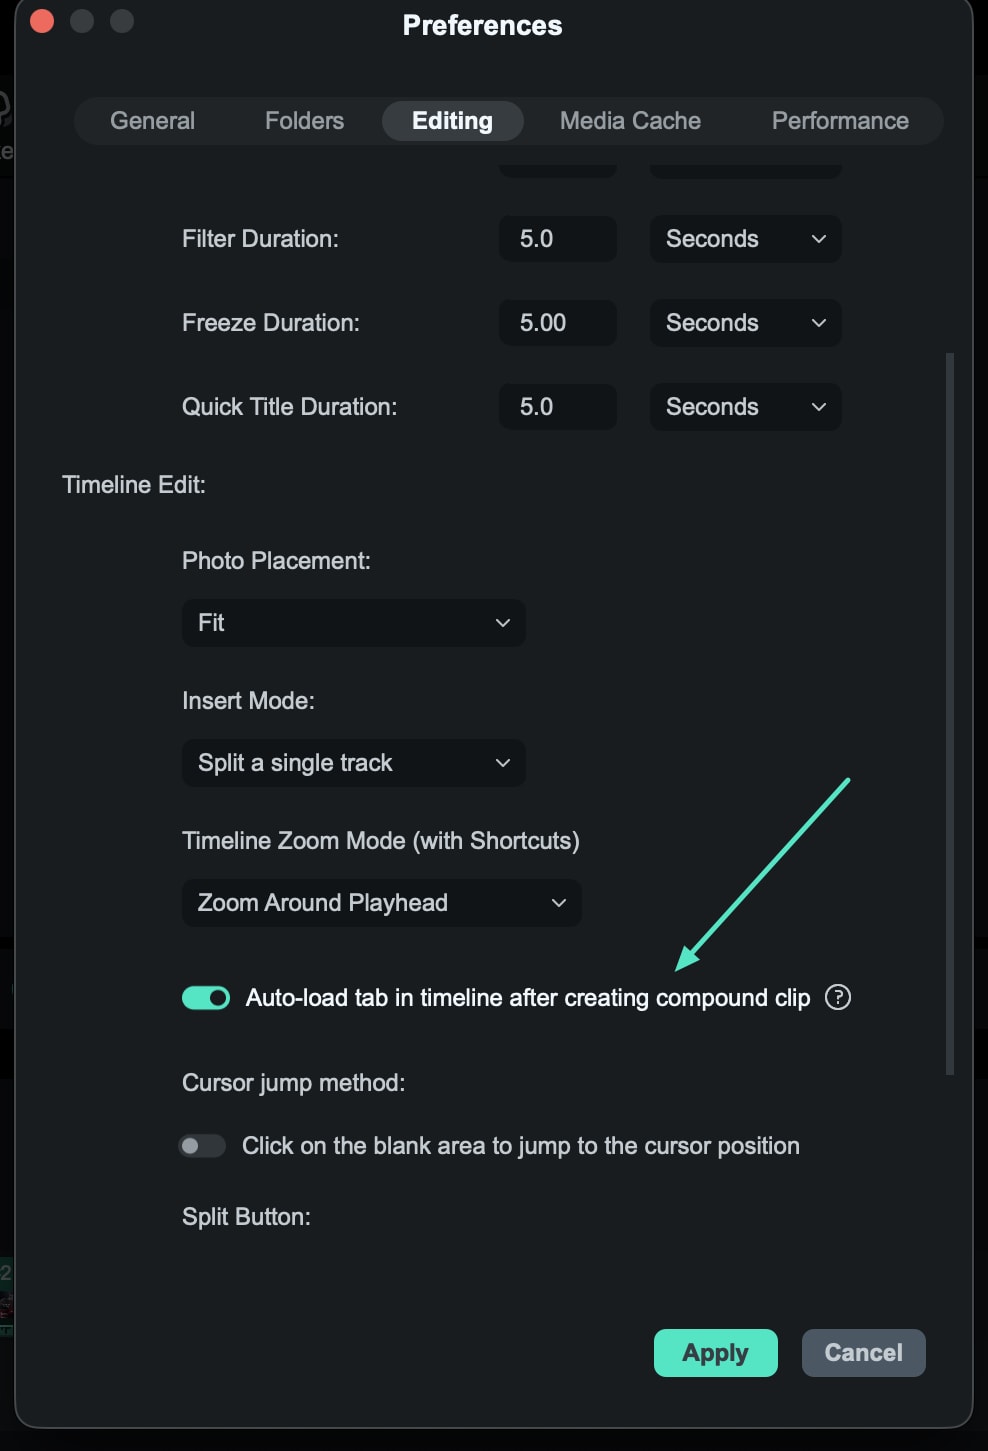Open the Media Cache tab

coord(630,120)
